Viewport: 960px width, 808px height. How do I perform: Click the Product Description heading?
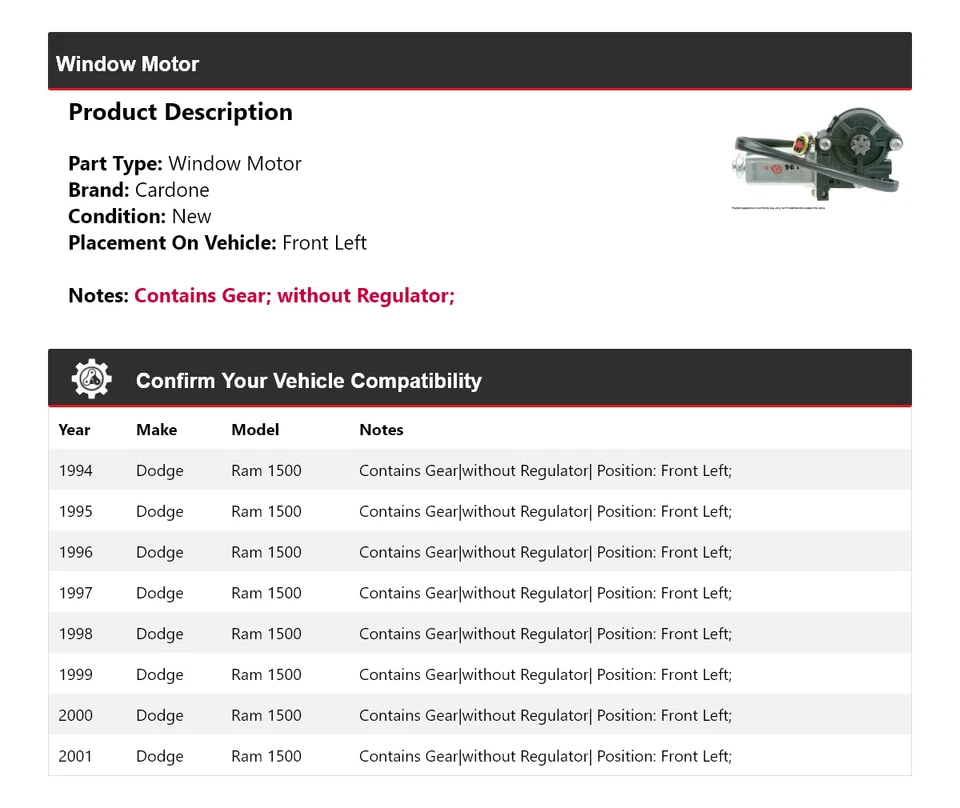coord(180,112)
